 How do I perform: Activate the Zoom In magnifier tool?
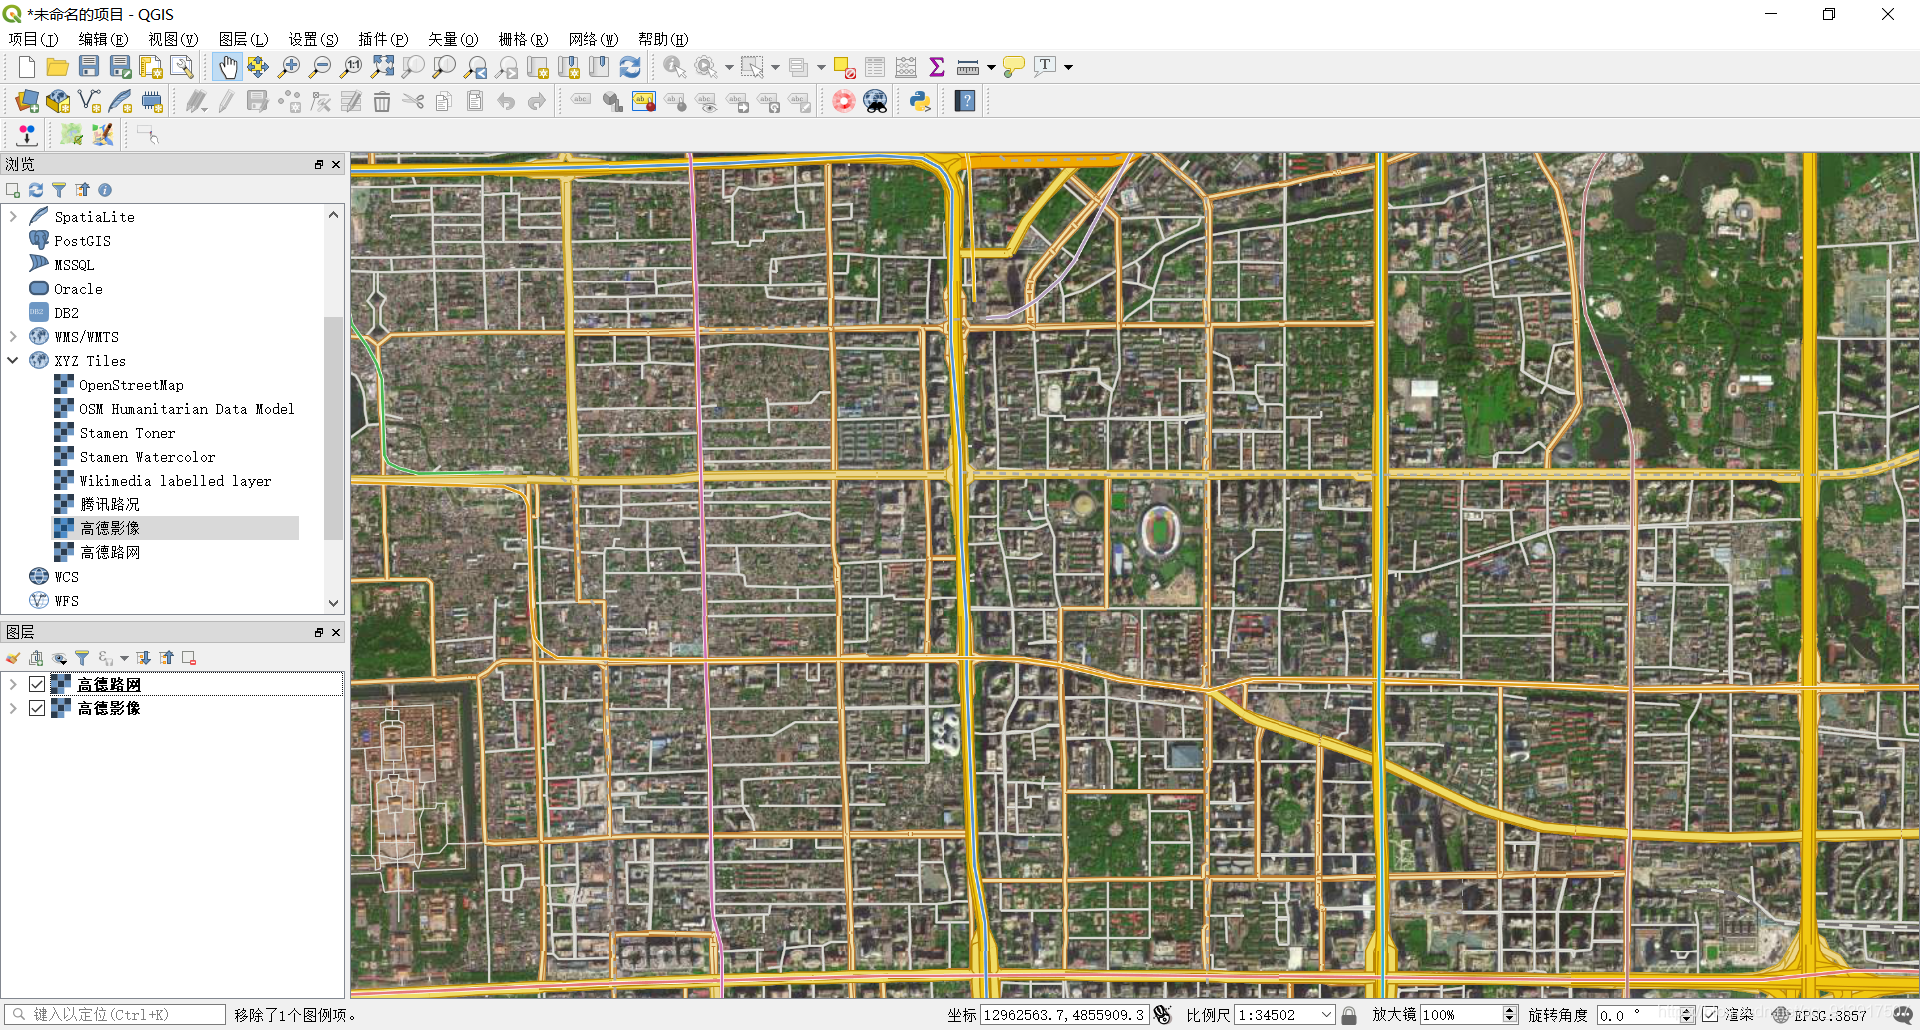pyautogui.click(x=289, y=67)
